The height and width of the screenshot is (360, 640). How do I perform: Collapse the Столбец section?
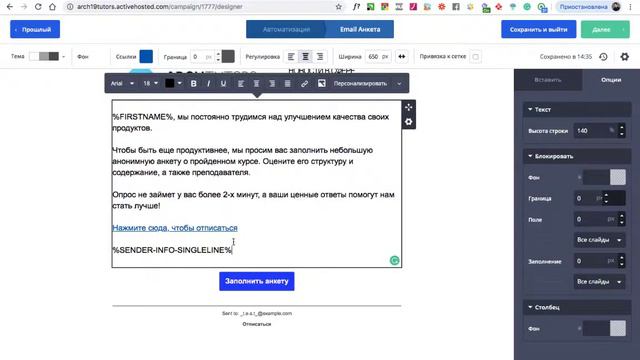click(577, 307)
